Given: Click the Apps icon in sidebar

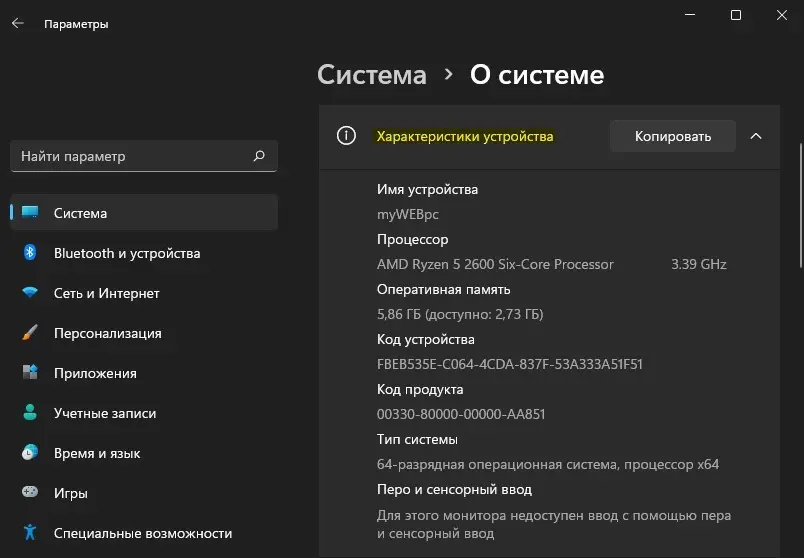Looking at the screenshot, I should click(x=30, y=373).
